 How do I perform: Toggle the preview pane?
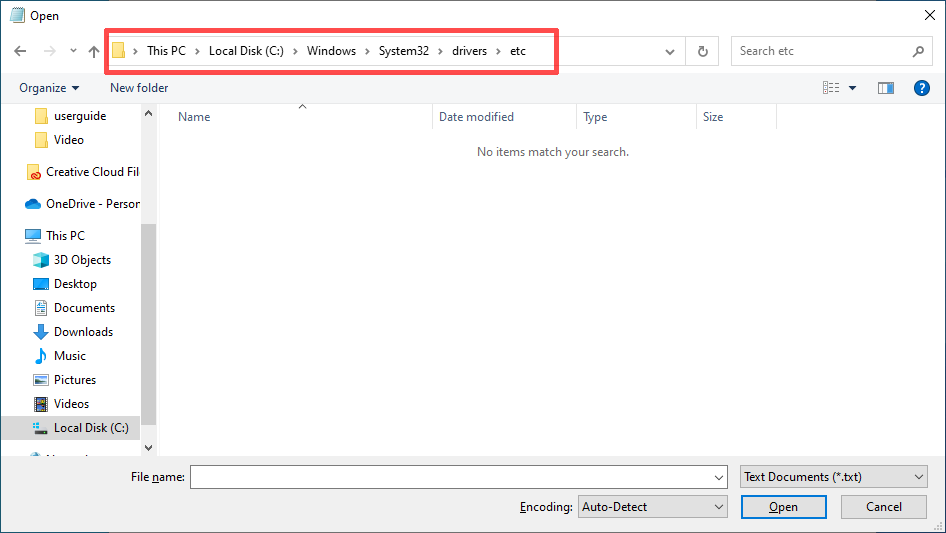pos(886,88)
